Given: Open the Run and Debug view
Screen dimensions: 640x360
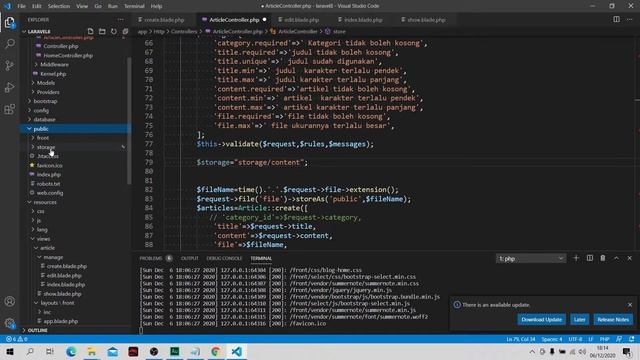Looking at the screenshot, I should [x=9, y=87].
